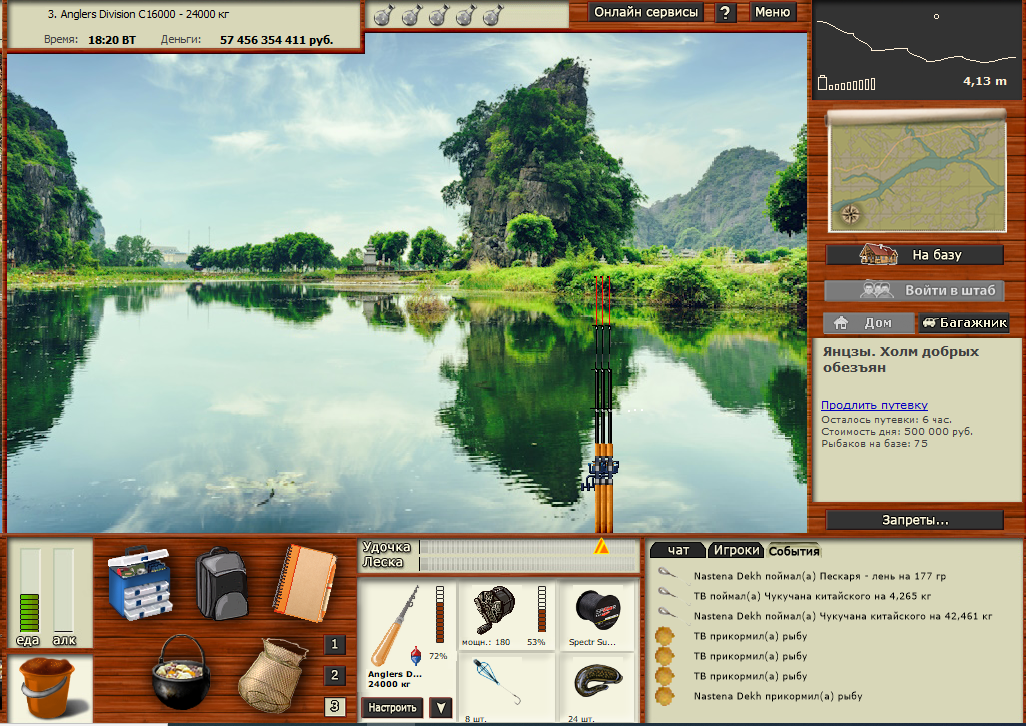Viewport: 1026px width, 726px height.
Task: Click the event about Пескаря - лень на 177 гр
Action: coord(819,576)
